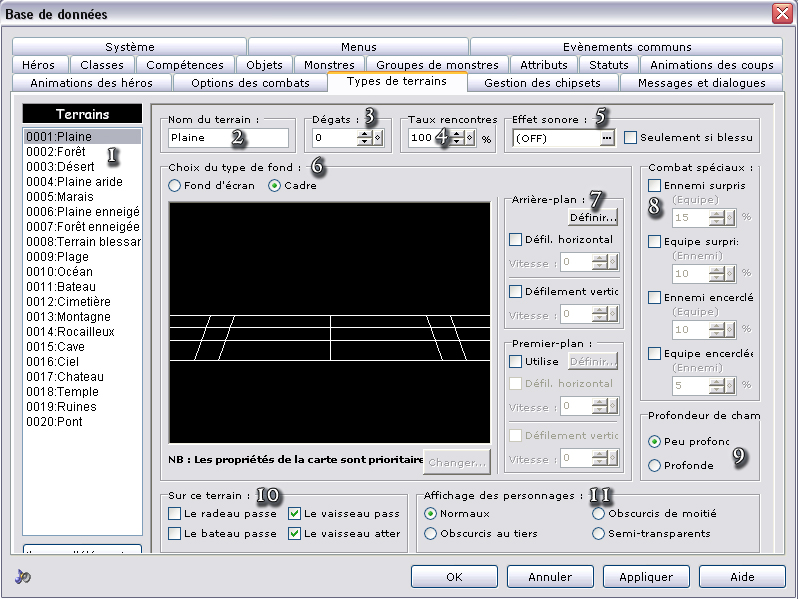Check the Seulement si blessure option
798x599 pixels.
630,138
